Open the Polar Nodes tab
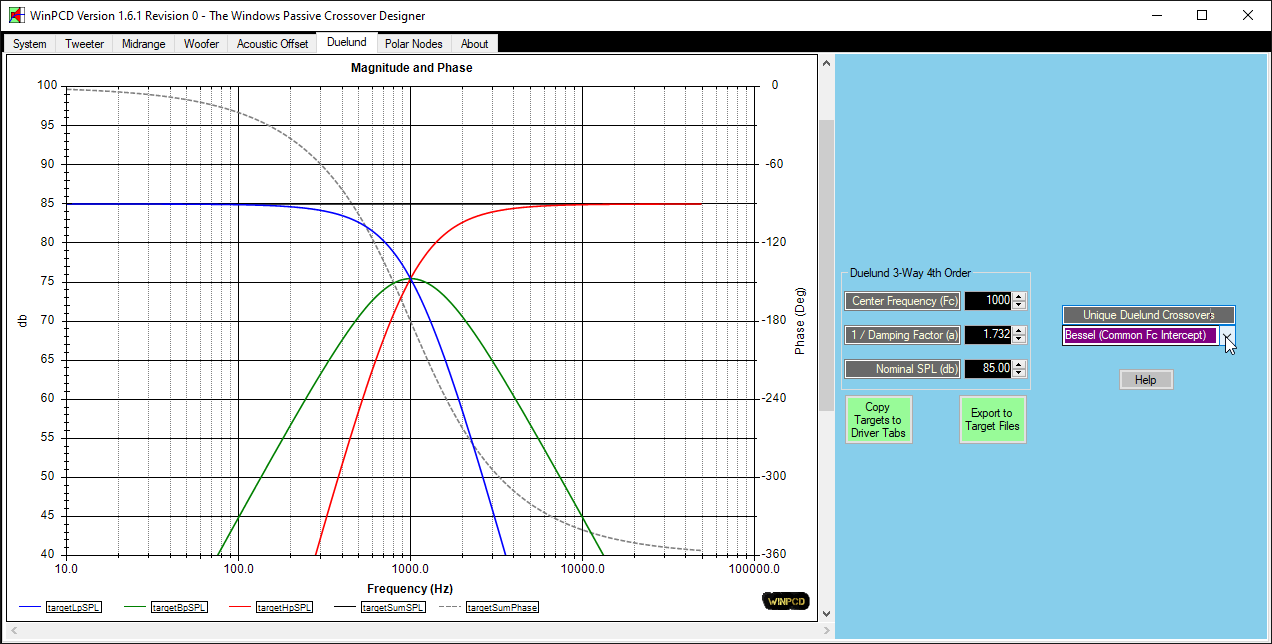Viewport: 1272px width, 644px height. (x=413, y=44)
